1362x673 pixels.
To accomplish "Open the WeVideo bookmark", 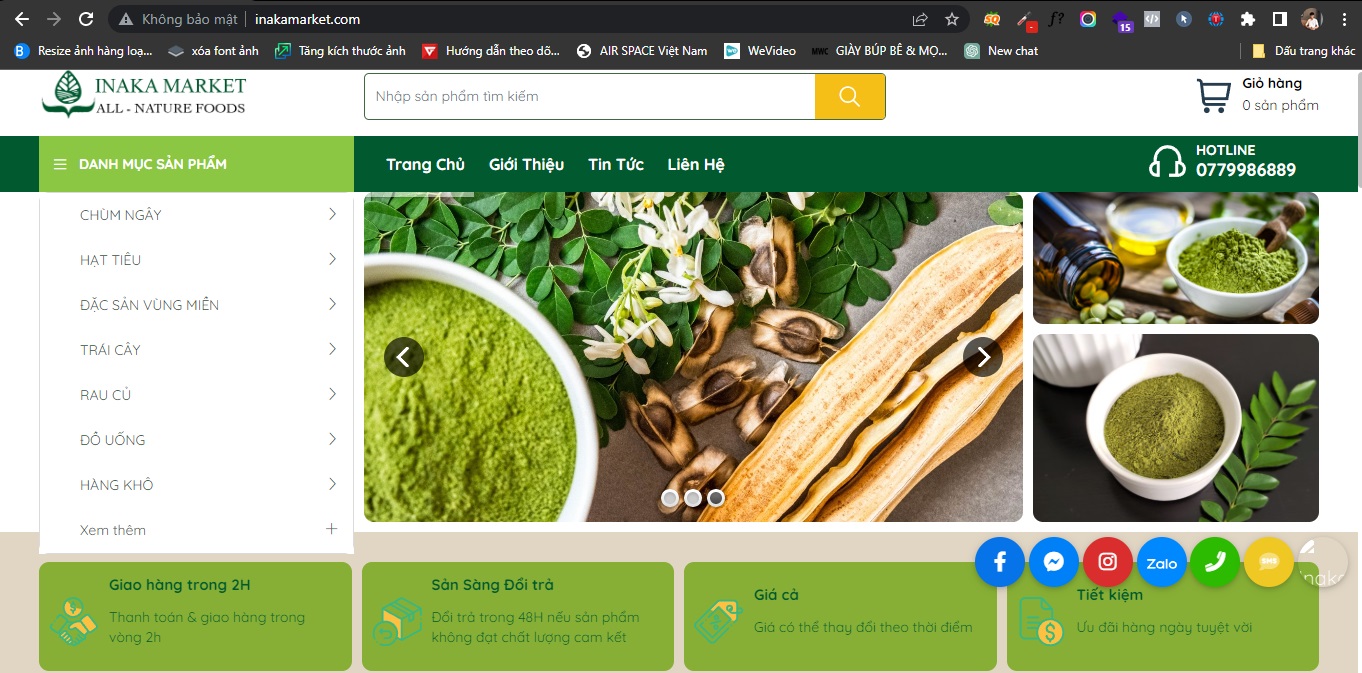I will point(770,50).
